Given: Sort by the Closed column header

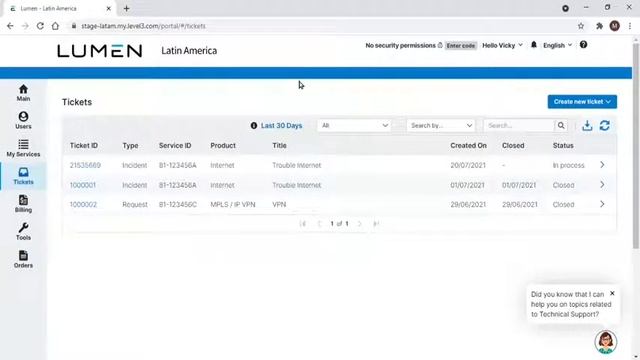Looking at the screenshot, I should 513,145.
